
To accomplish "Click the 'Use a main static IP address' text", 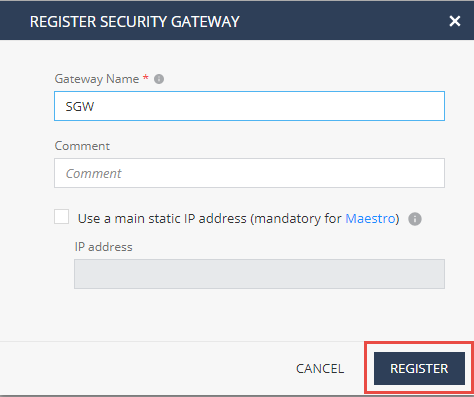I will (162, 219).
